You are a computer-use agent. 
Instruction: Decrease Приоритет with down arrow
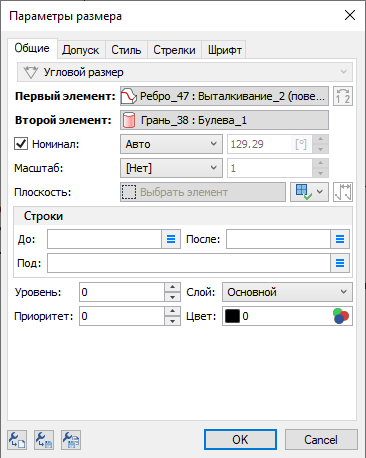[172, 321]
